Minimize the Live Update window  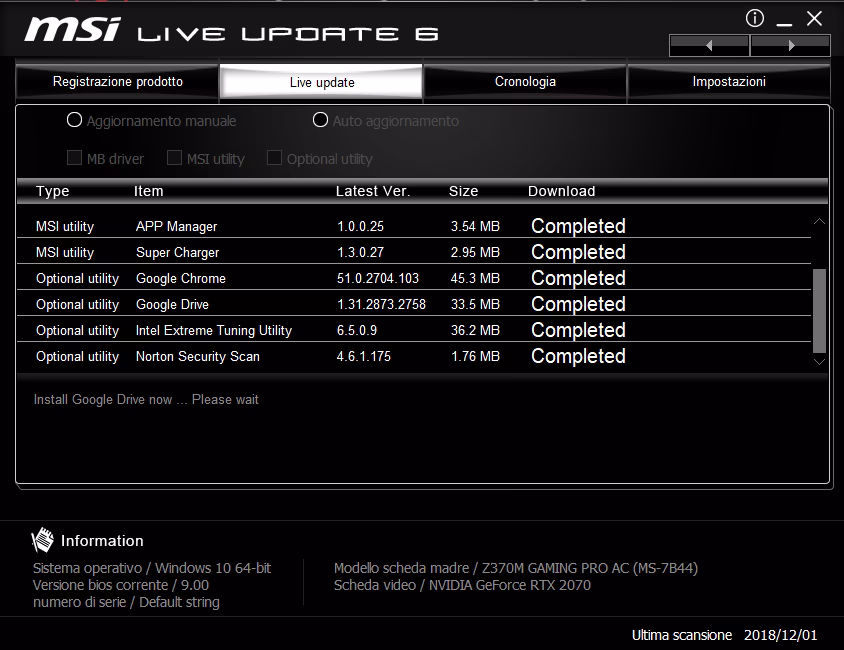784,24
